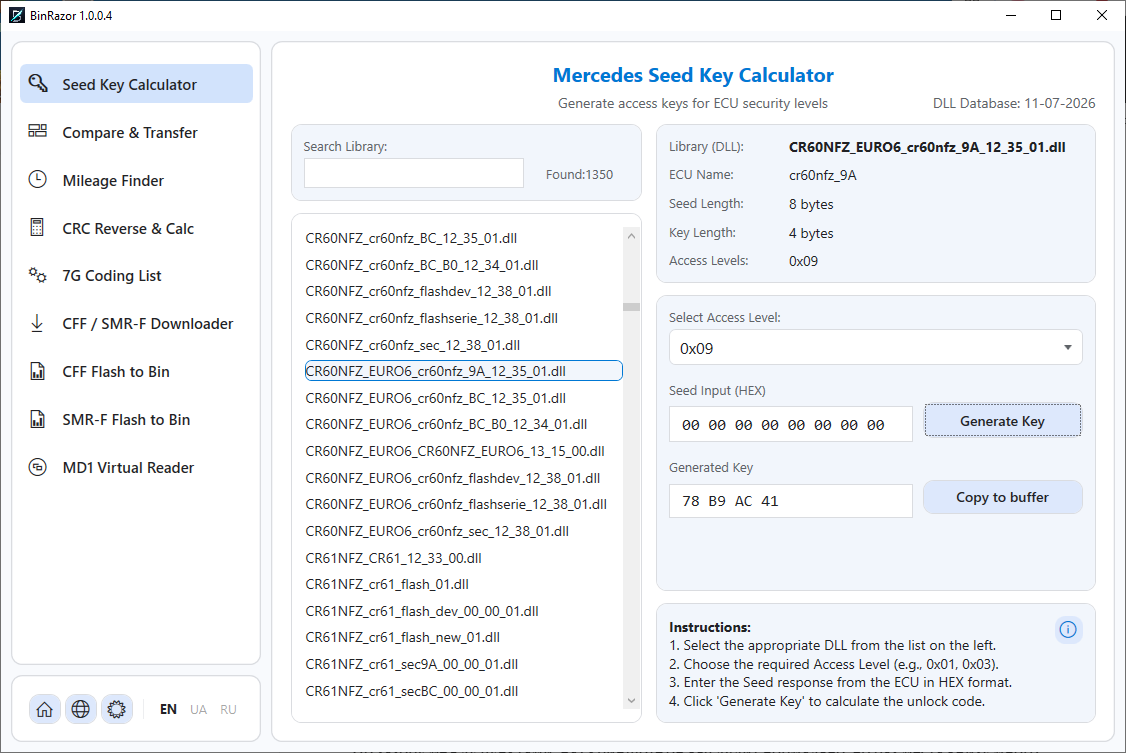Click the DLL list scroll down arrow
This screenshot has height=753, width=1126.
pyautogui.click(x=631, y=701)
